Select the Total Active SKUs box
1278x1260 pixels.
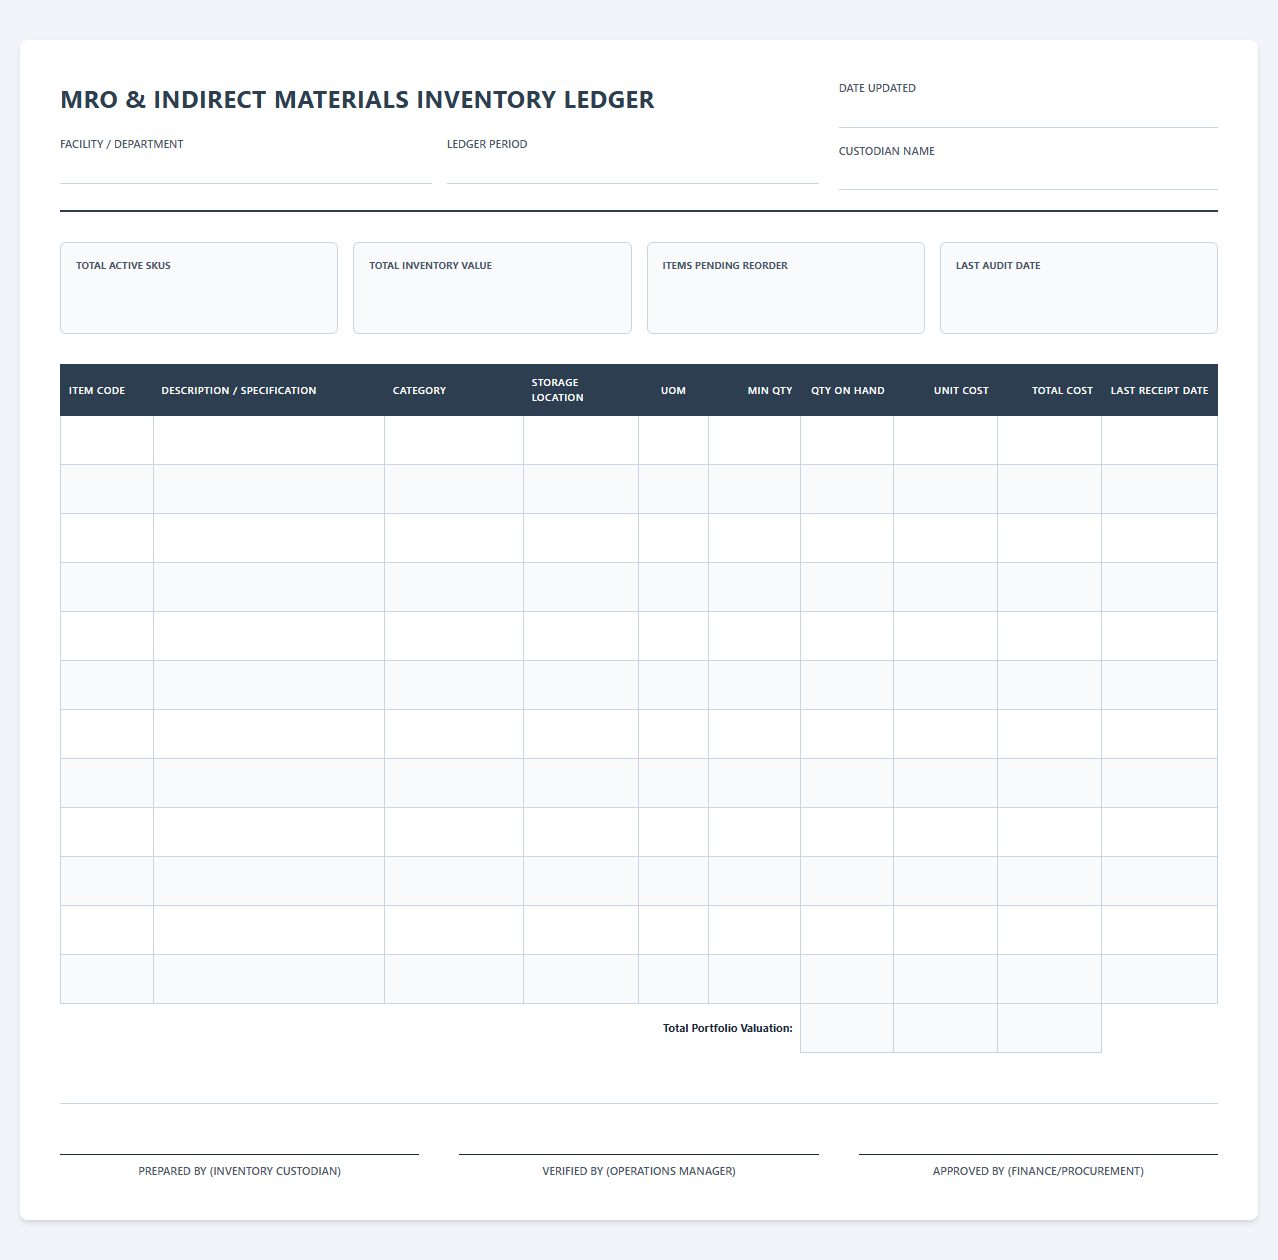coord(199,288)
